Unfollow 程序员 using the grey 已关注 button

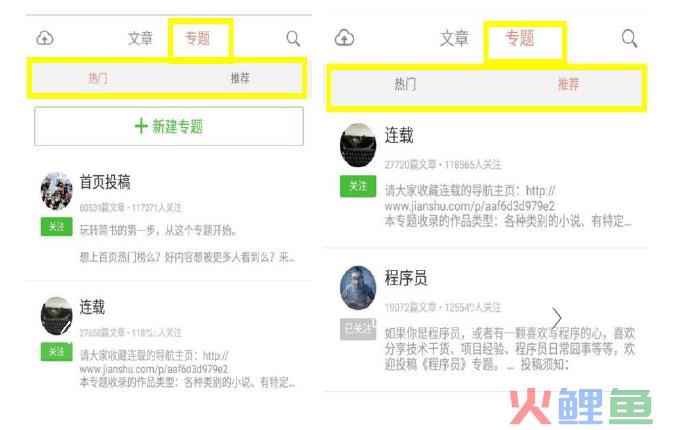358,329
